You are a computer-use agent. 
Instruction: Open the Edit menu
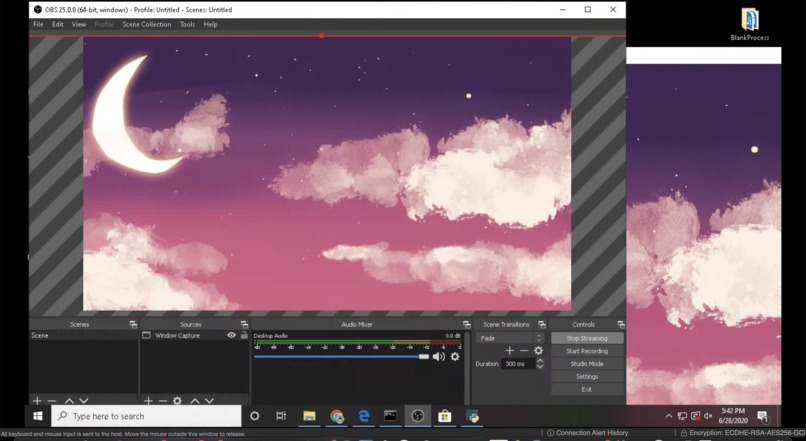coord(58,24)
